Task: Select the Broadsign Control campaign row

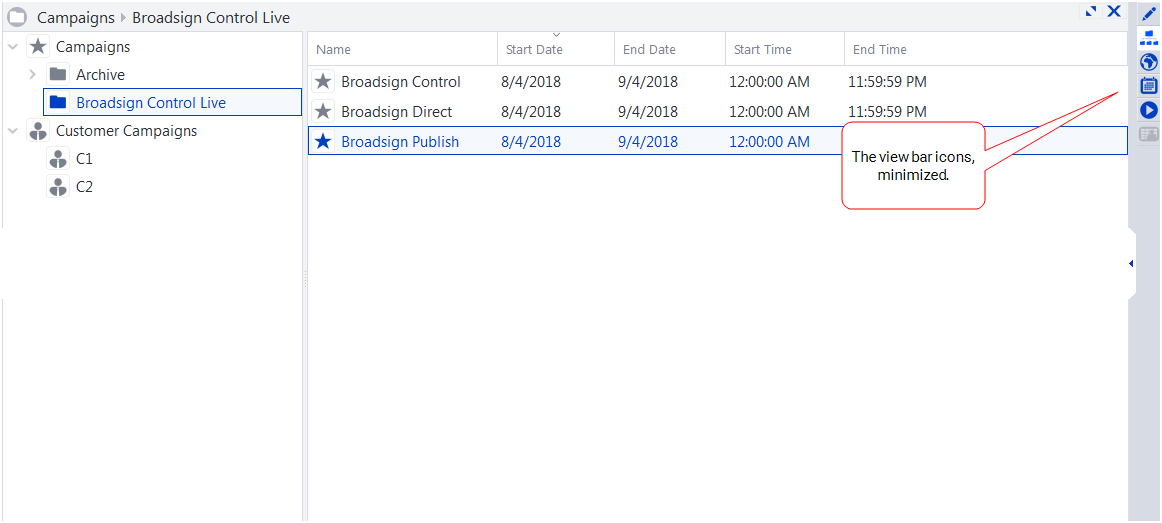Action: click(x=401, y=82)
